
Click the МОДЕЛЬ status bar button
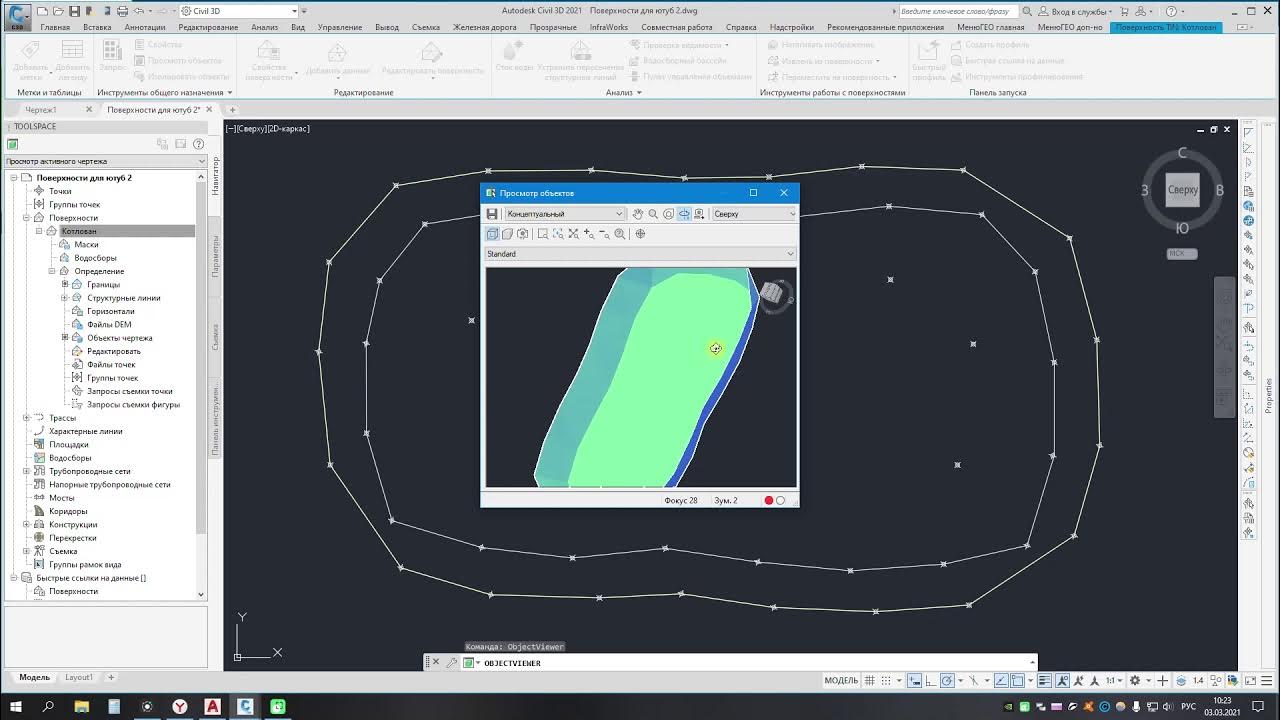pos(840,680)
